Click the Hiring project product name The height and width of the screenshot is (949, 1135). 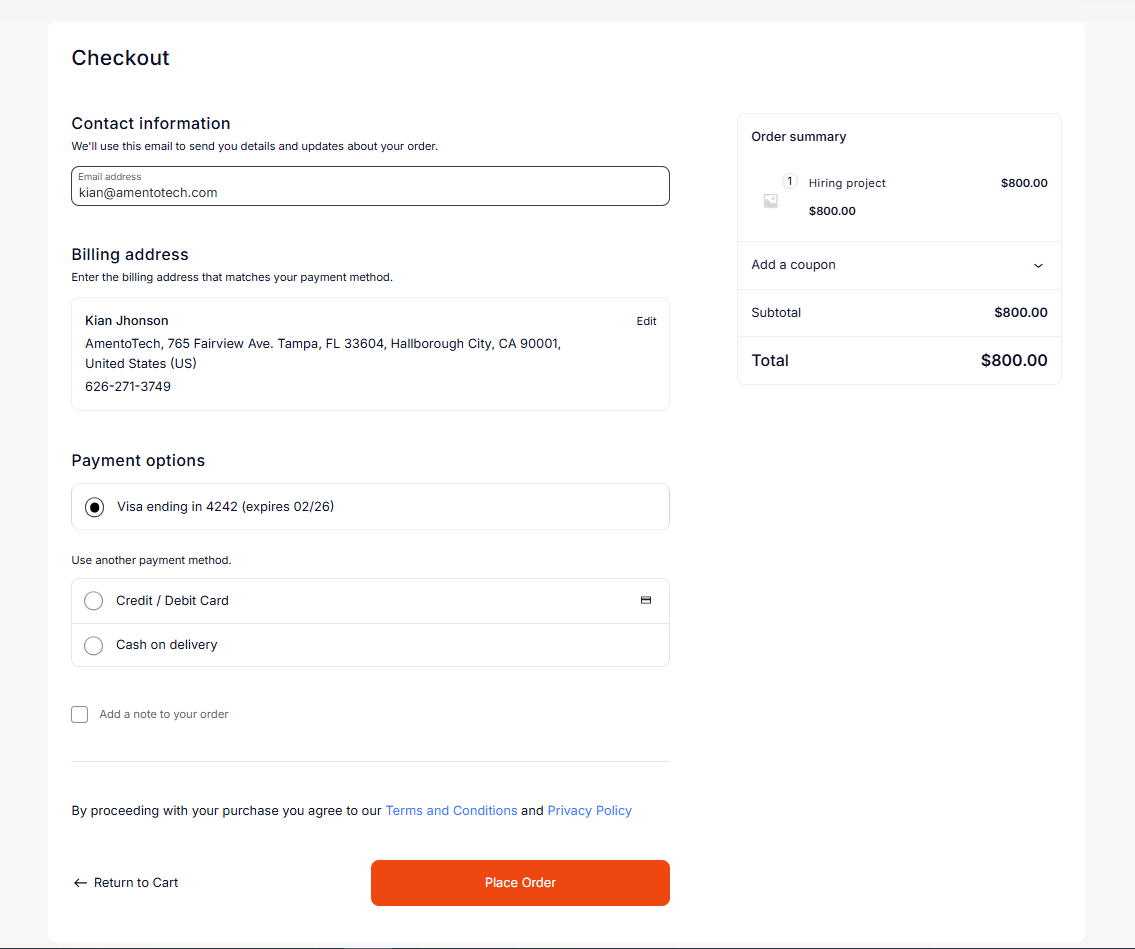pyautogui.click(x=847, y=183)
